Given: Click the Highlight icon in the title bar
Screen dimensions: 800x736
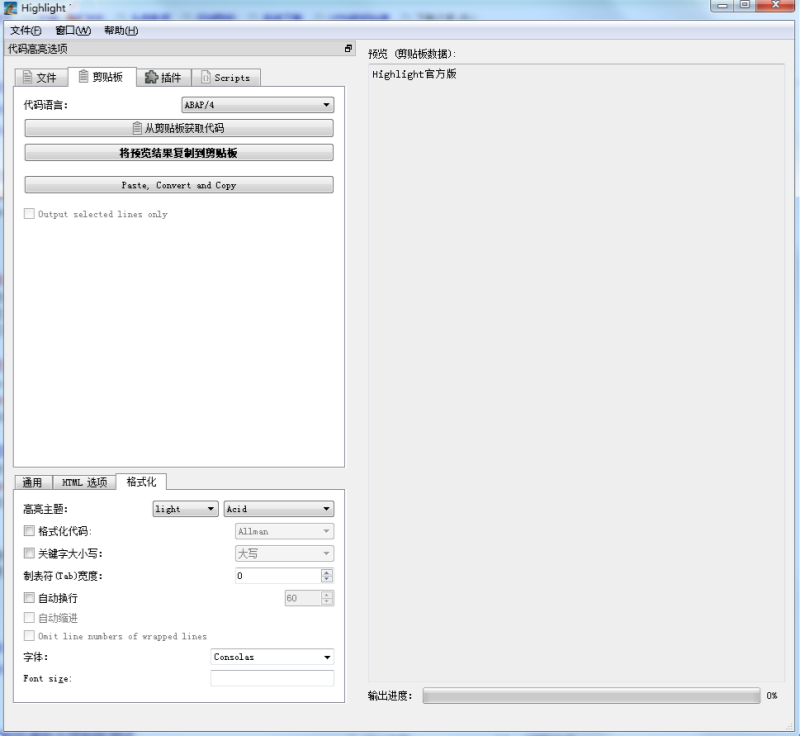Looking at the screenshot, I should coord(10,7).
